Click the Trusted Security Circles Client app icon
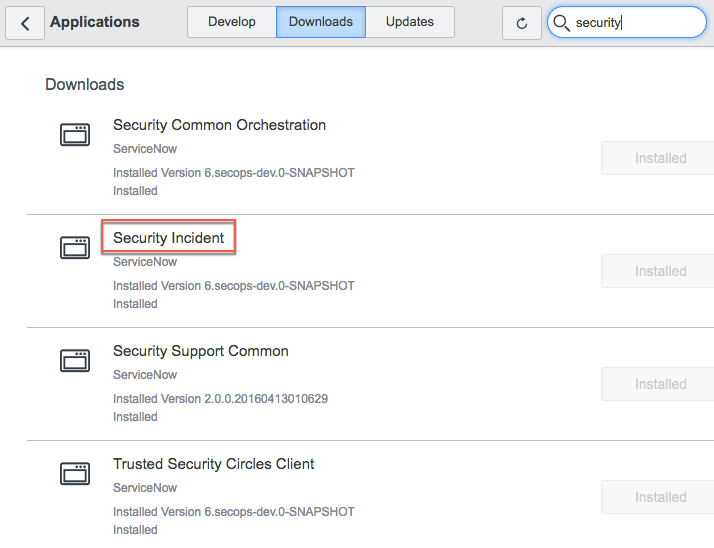Screen dimensions: 714x548 pos(75,473)
